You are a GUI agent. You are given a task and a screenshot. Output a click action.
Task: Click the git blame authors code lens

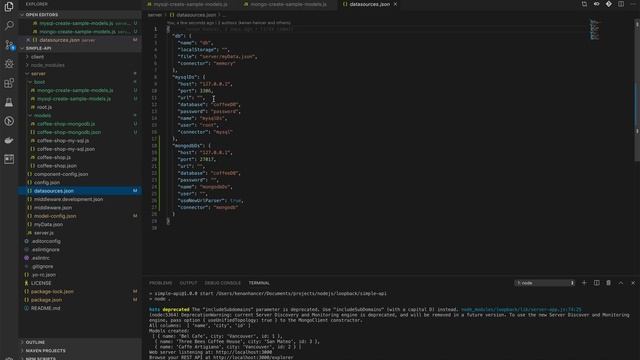[230, 23]
